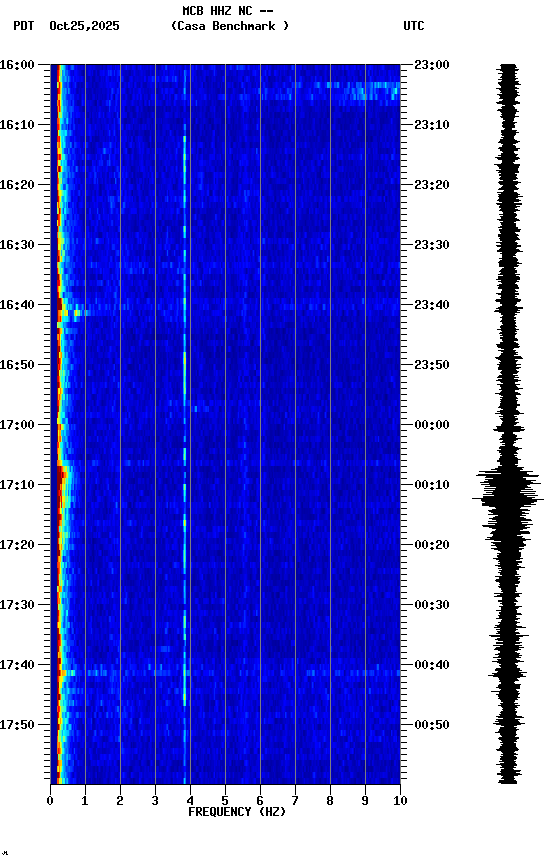Click the '4' frequency axis tick label

click(190, 801)
